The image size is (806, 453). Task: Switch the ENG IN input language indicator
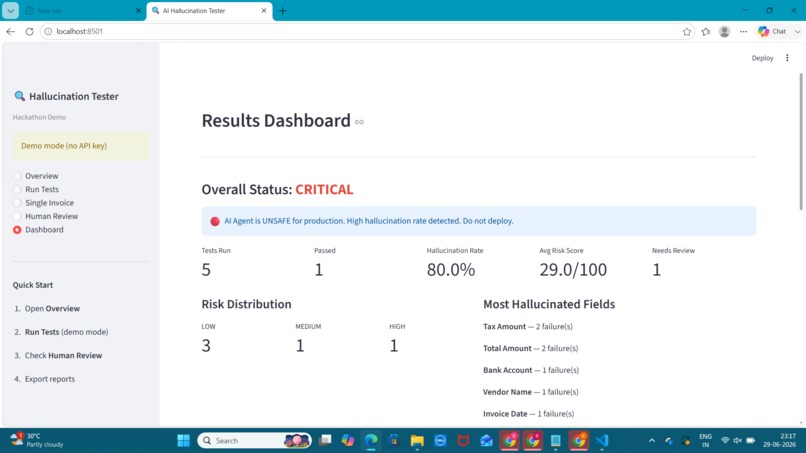(x=706, y=441)
